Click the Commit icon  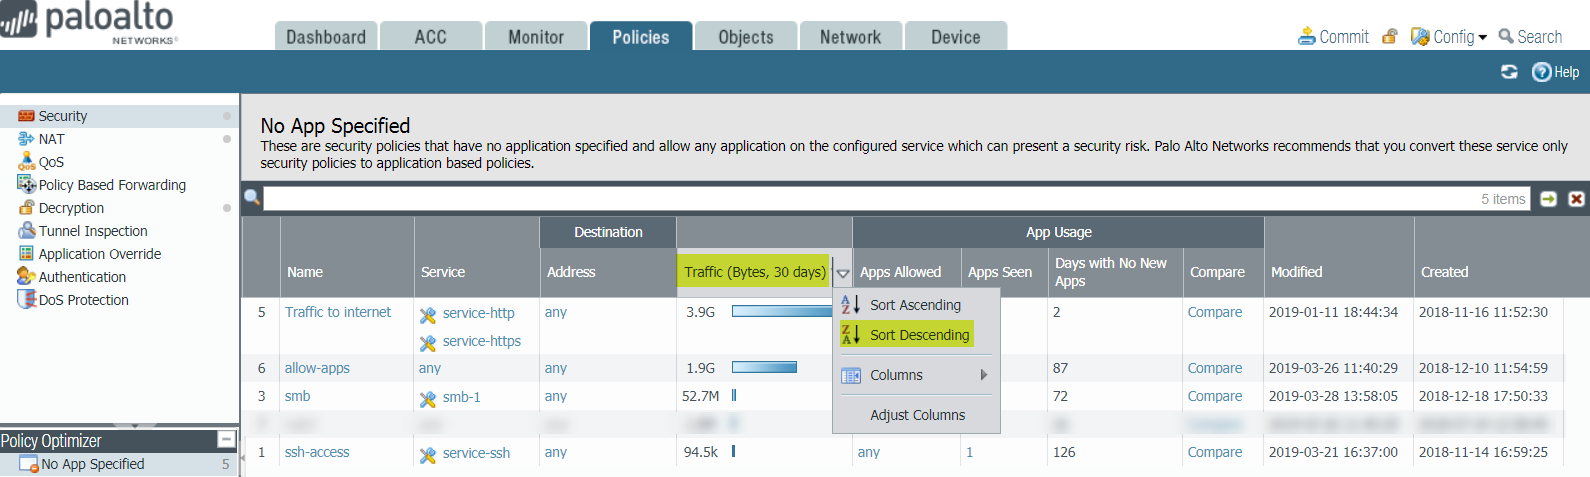(1306, 37)
